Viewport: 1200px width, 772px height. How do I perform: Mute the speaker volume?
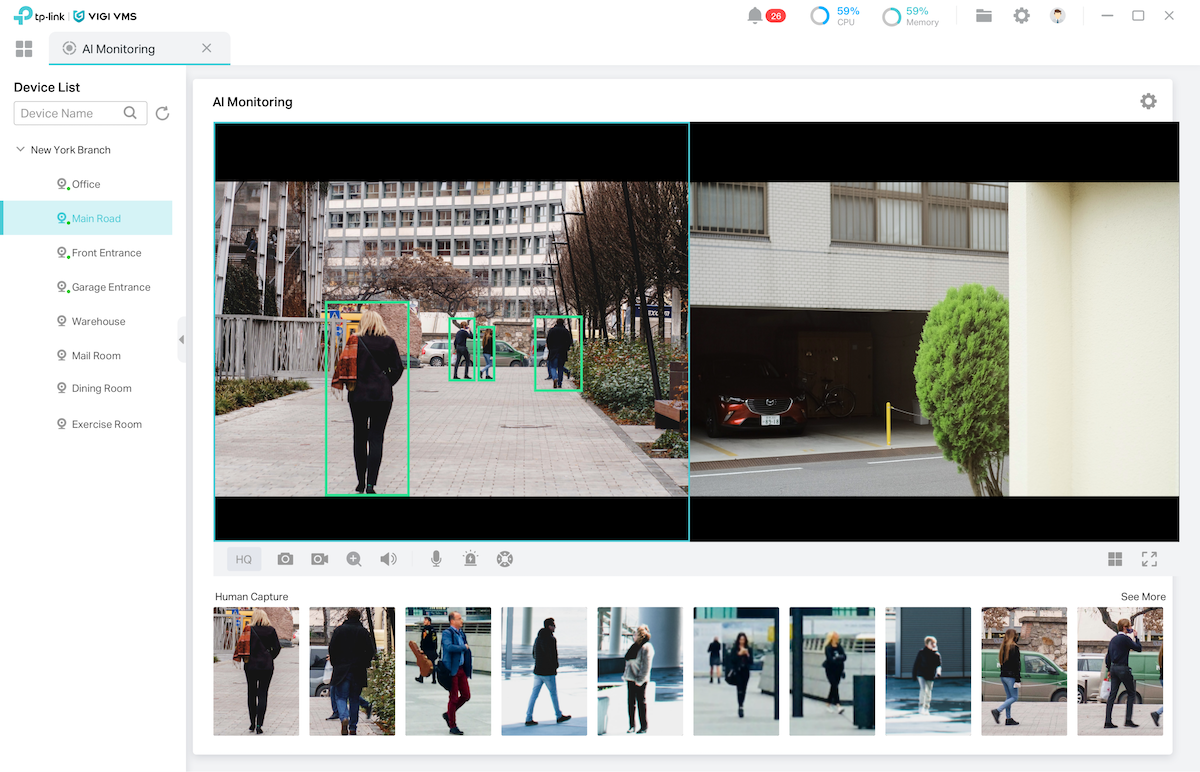coord(388,559)
